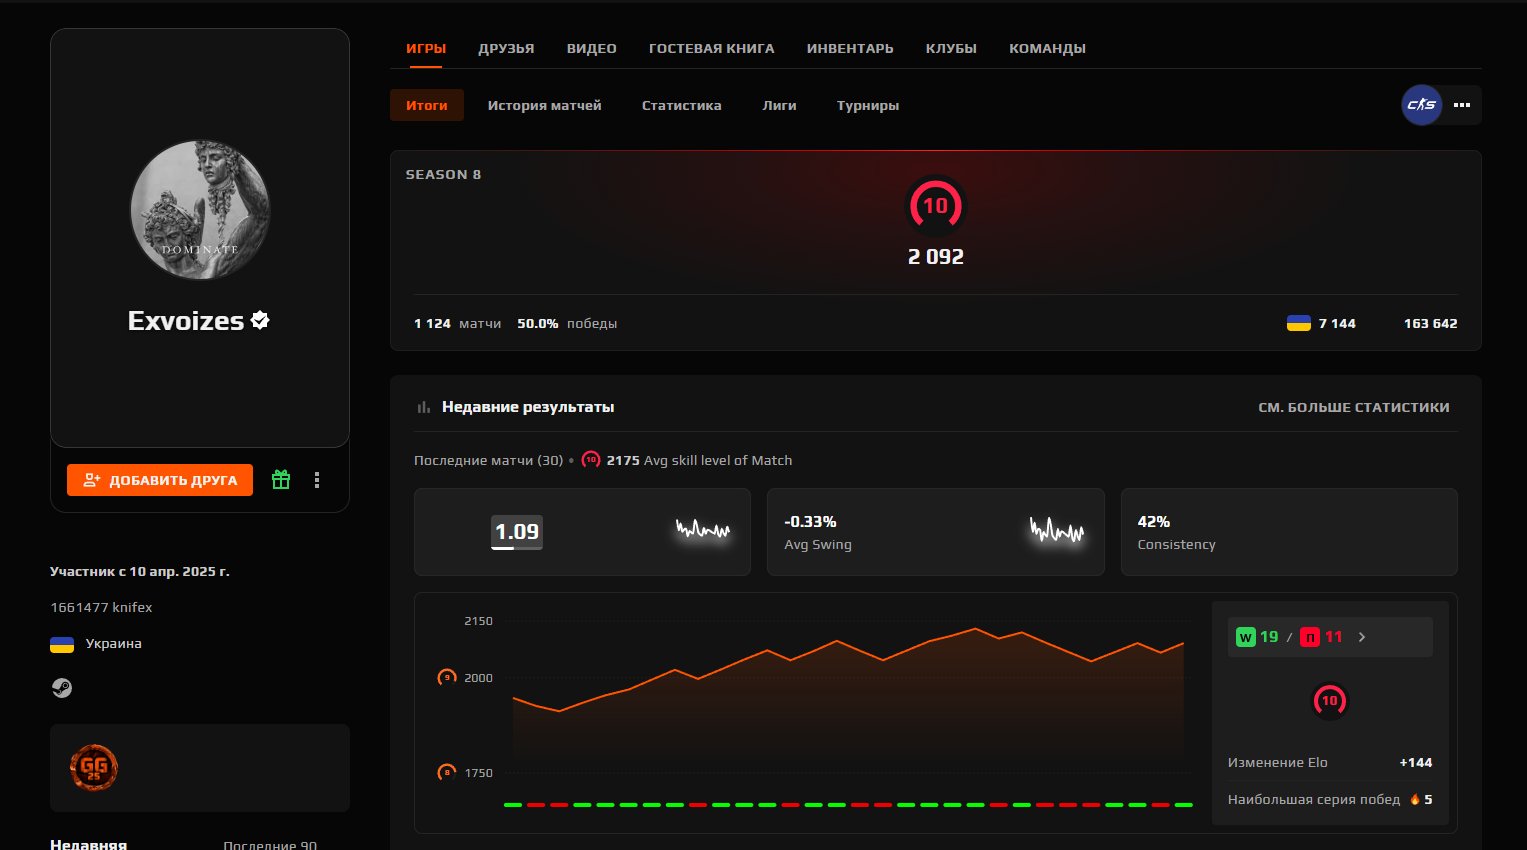
Task: Click the bar chart icon beside Недавние результаты
Action: [424, 407]
